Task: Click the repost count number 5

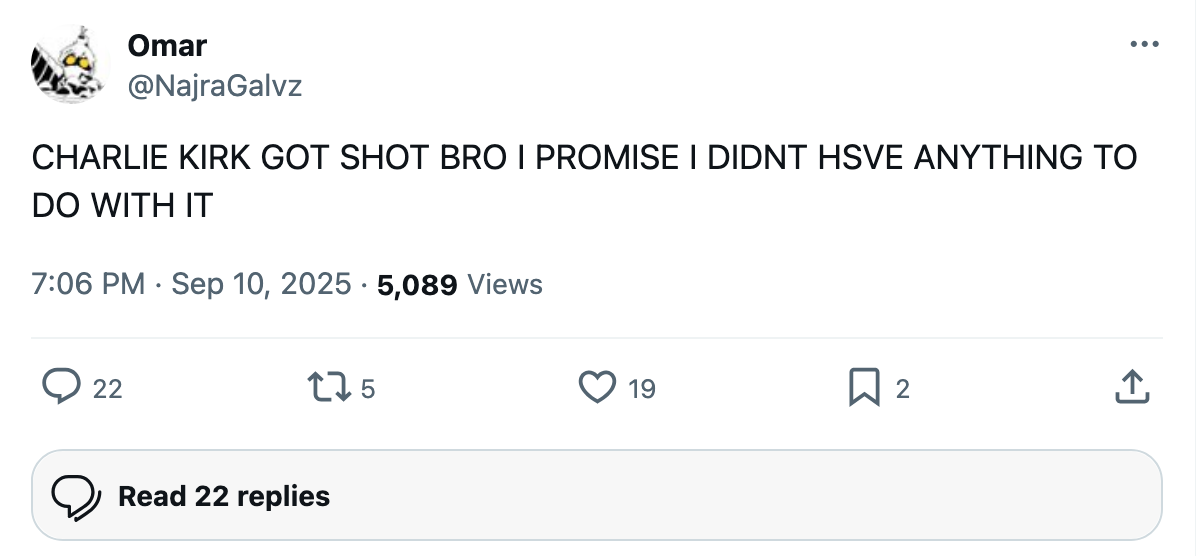Action: tap(367, 389)
